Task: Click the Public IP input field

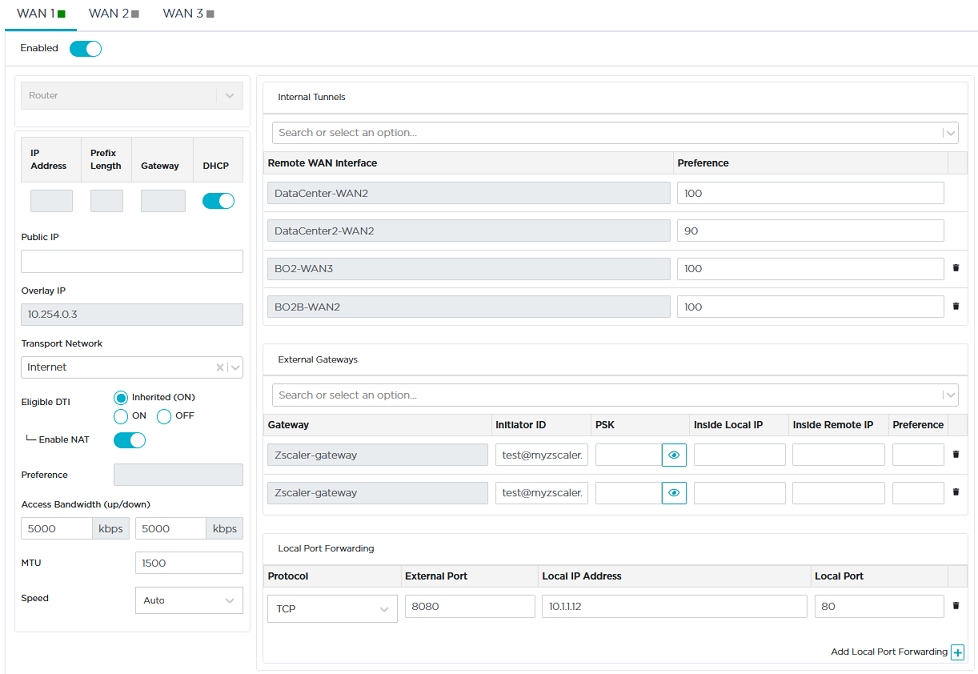Action: coord(132,262)
